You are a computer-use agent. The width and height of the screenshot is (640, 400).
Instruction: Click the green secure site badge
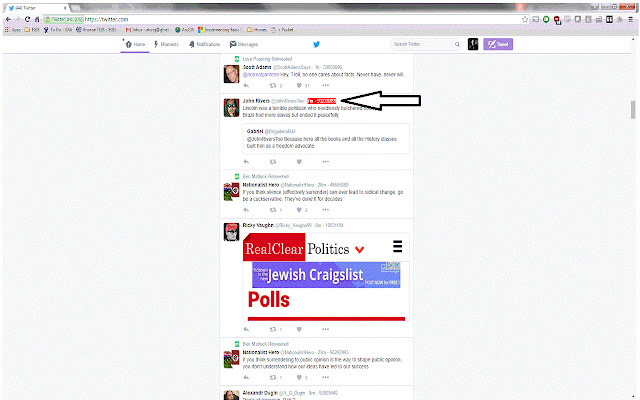tap(64, 19)
